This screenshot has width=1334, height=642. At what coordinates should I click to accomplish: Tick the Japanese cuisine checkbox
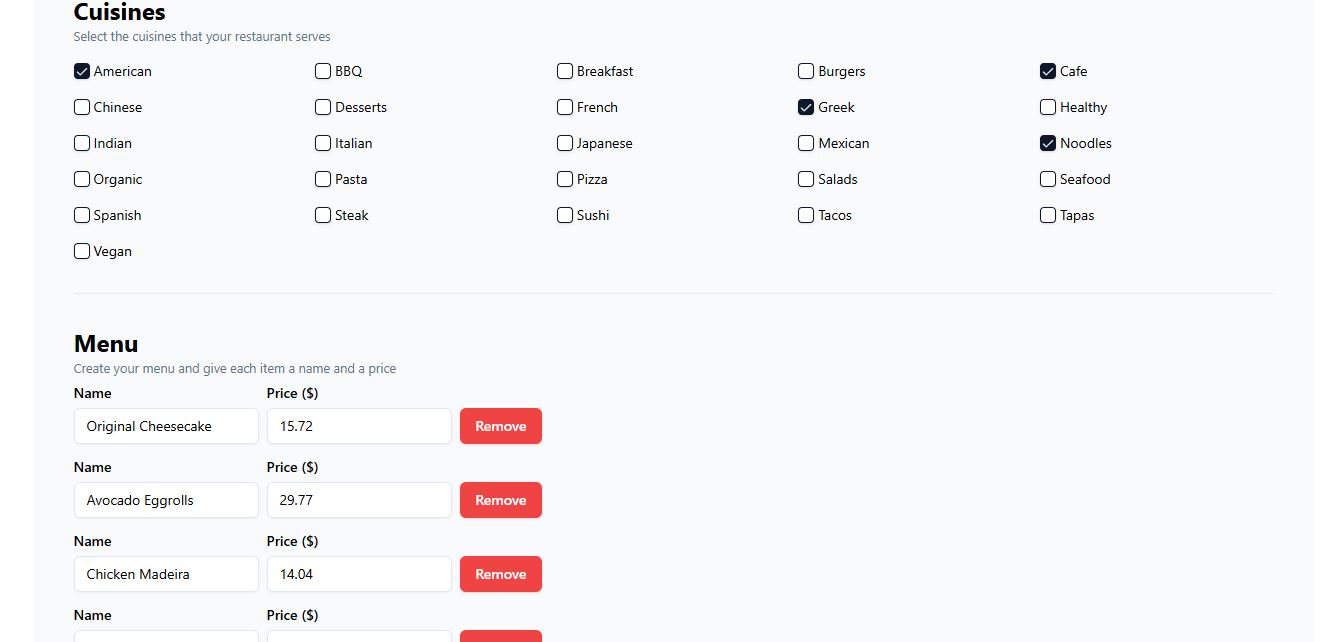(565, 143)
